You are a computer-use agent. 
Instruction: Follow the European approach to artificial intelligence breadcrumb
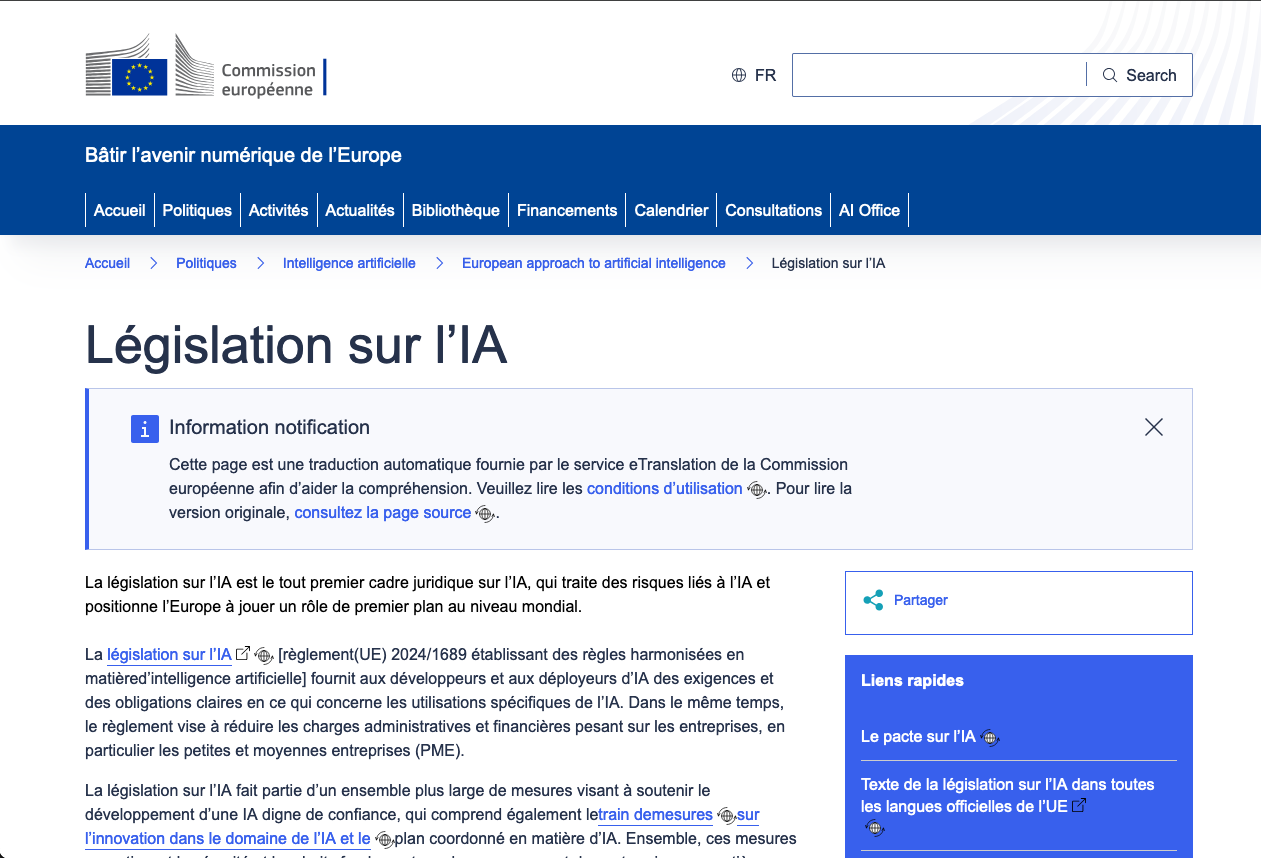coord(593,263)
